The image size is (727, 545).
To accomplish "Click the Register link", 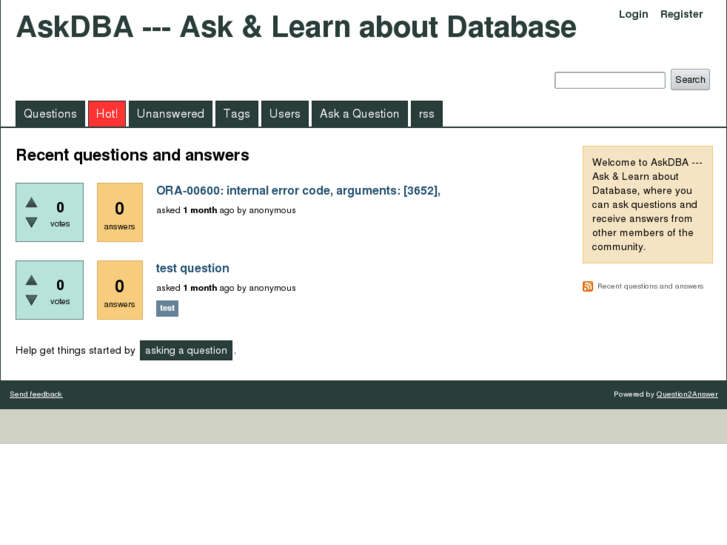I will pyautogui.click(x=681, y=14).
